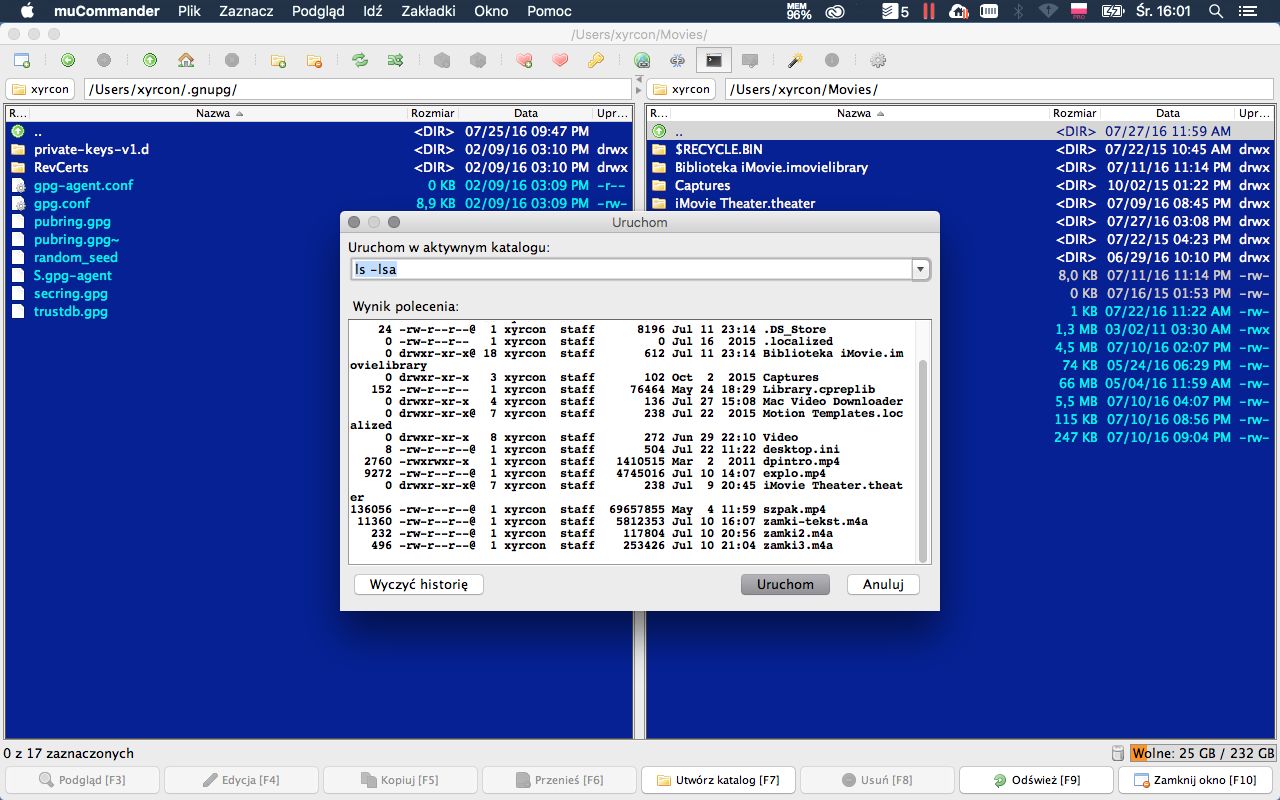1280x800 pixels.
Task: Click left panel path field /Users/xyrcon/.gnupg/
Action: coord(357,89)
